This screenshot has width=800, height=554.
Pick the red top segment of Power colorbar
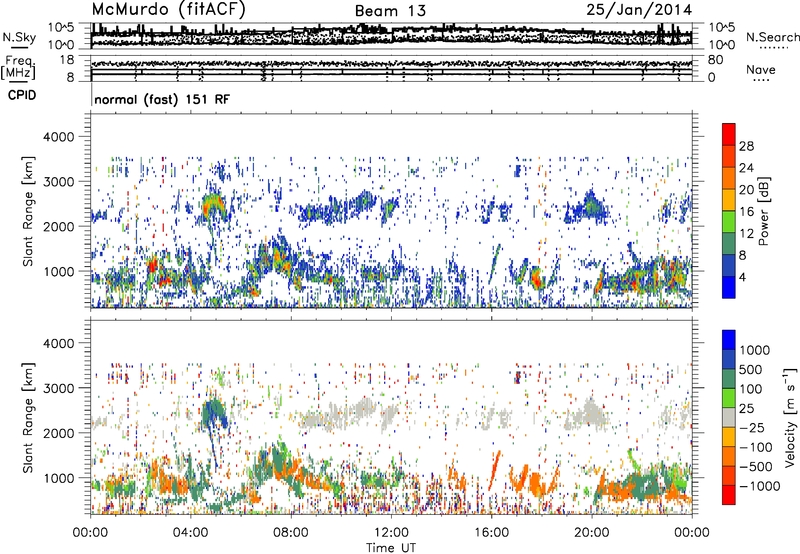click(x=729, y=134)
